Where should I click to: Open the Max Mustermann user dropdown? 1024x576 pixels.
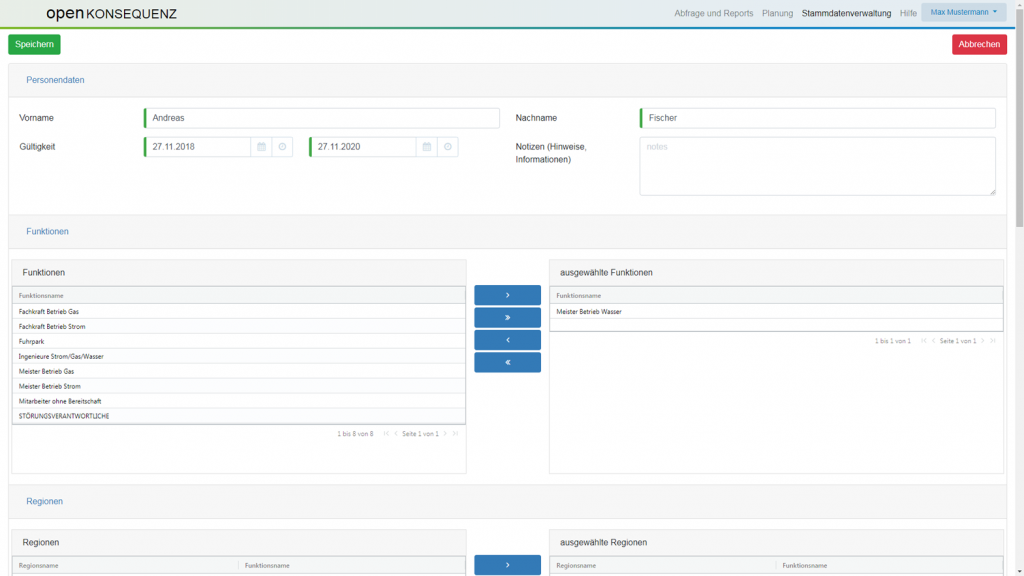(963, 12)
